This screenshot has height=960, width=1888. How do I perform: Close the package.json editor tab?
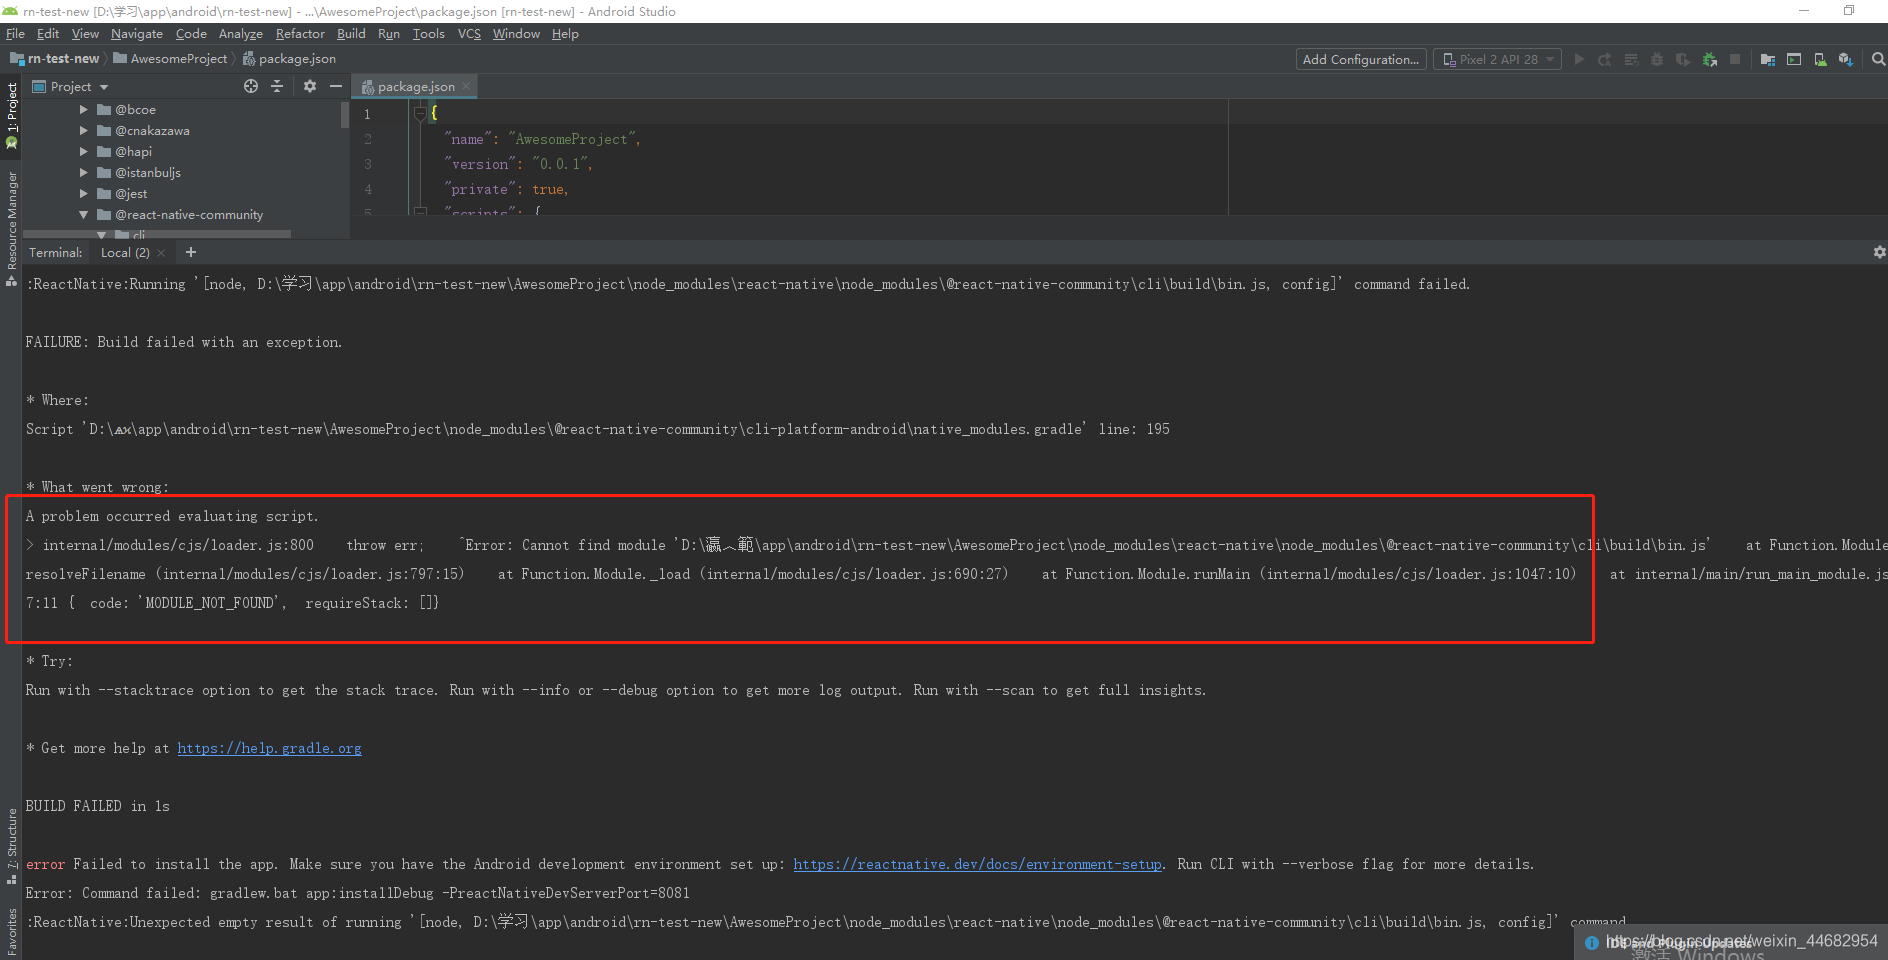pos(466,86)
